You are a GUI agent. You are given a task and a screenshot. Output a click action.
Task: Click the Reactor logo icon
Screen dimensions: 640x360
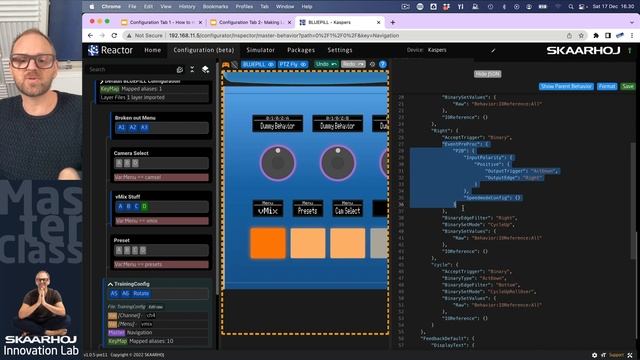[x=93, y=50]
